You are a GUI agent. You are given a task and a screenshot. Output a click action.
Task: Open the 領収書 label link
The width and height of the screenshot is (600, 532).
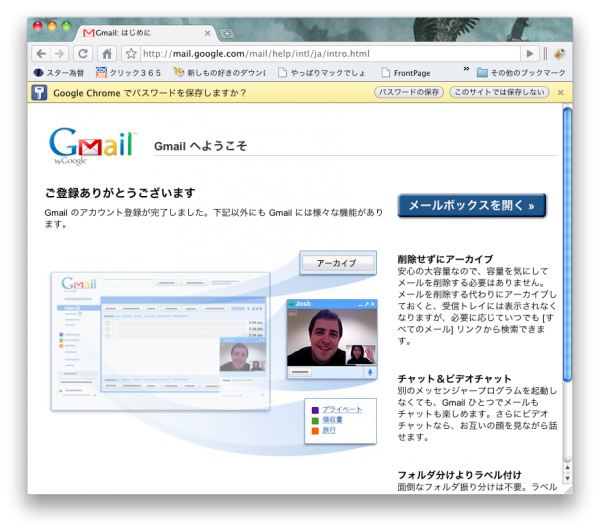pyautogui.click(x=332, y=420)
